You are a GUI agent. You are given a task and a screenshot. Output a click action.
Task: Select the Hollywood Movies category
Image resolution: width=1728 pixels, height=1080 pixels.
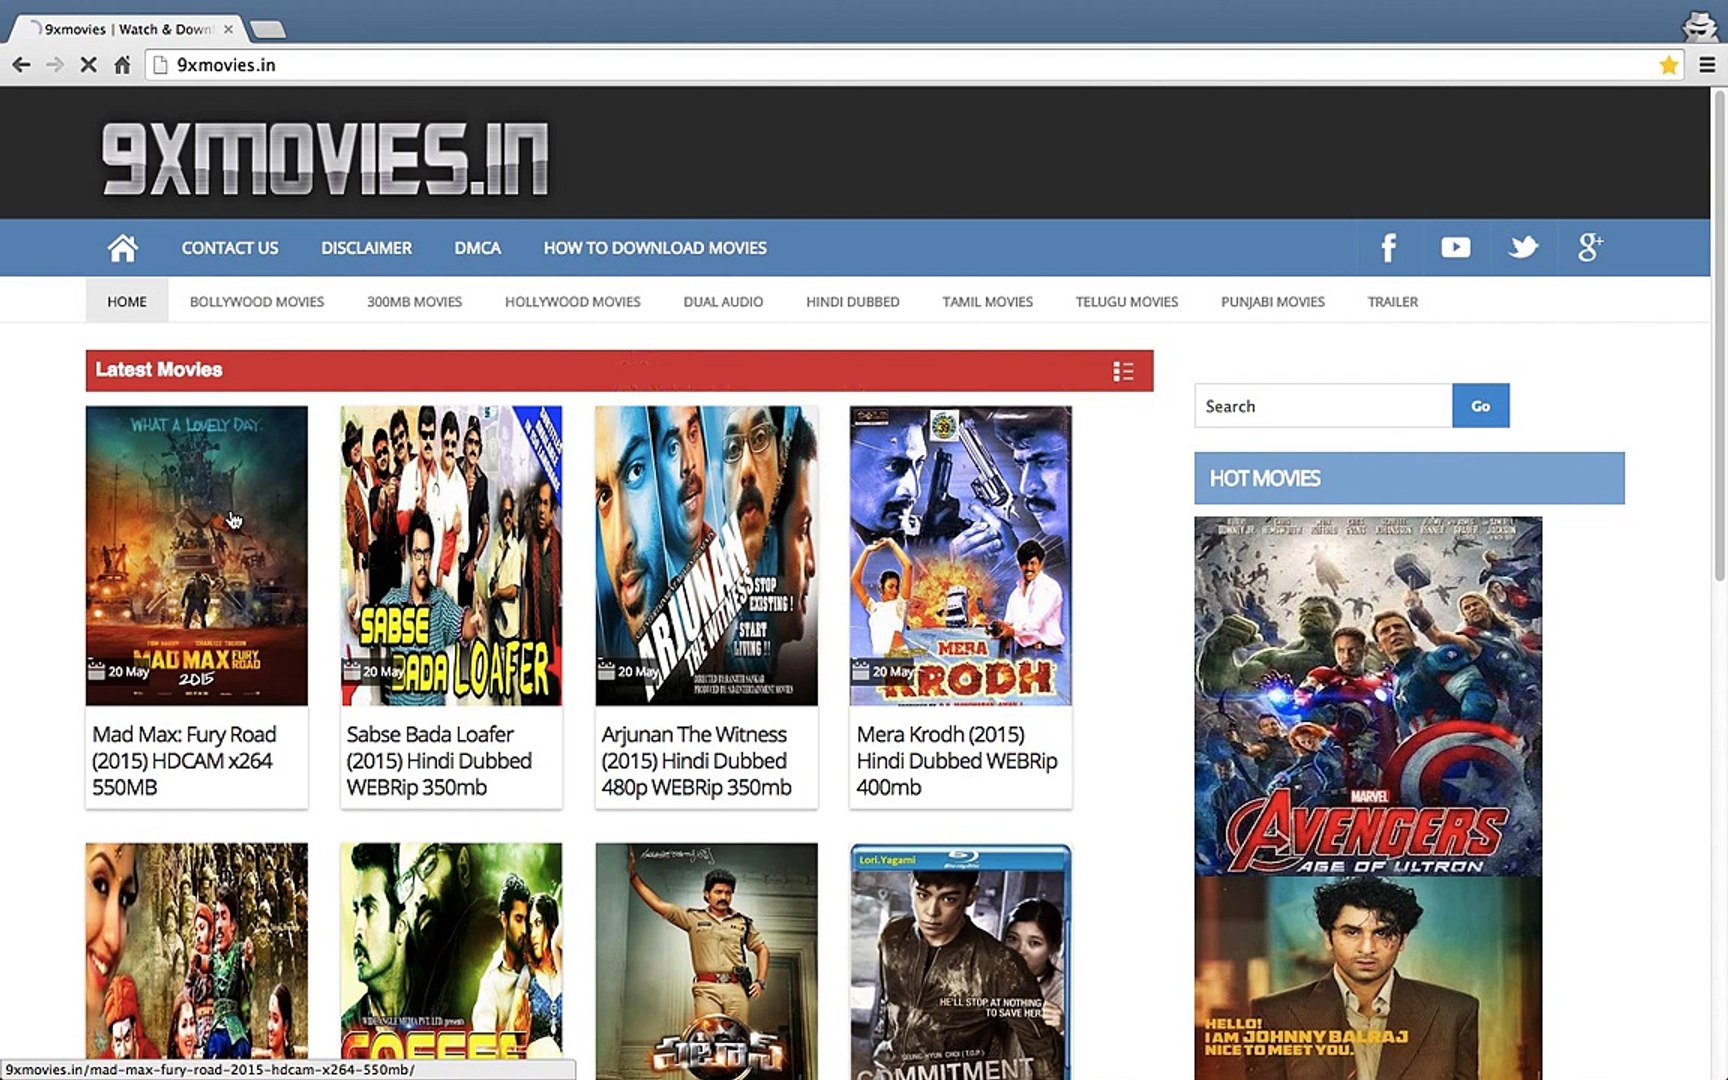click(572, 301)
